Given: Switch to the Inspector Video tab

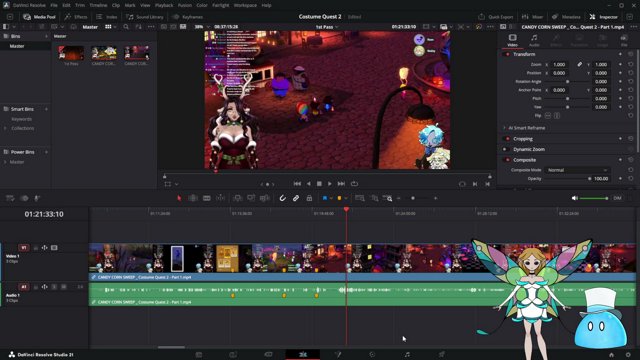Looking at the screenshot, I should pyautogui.click(x=512, y=40).
